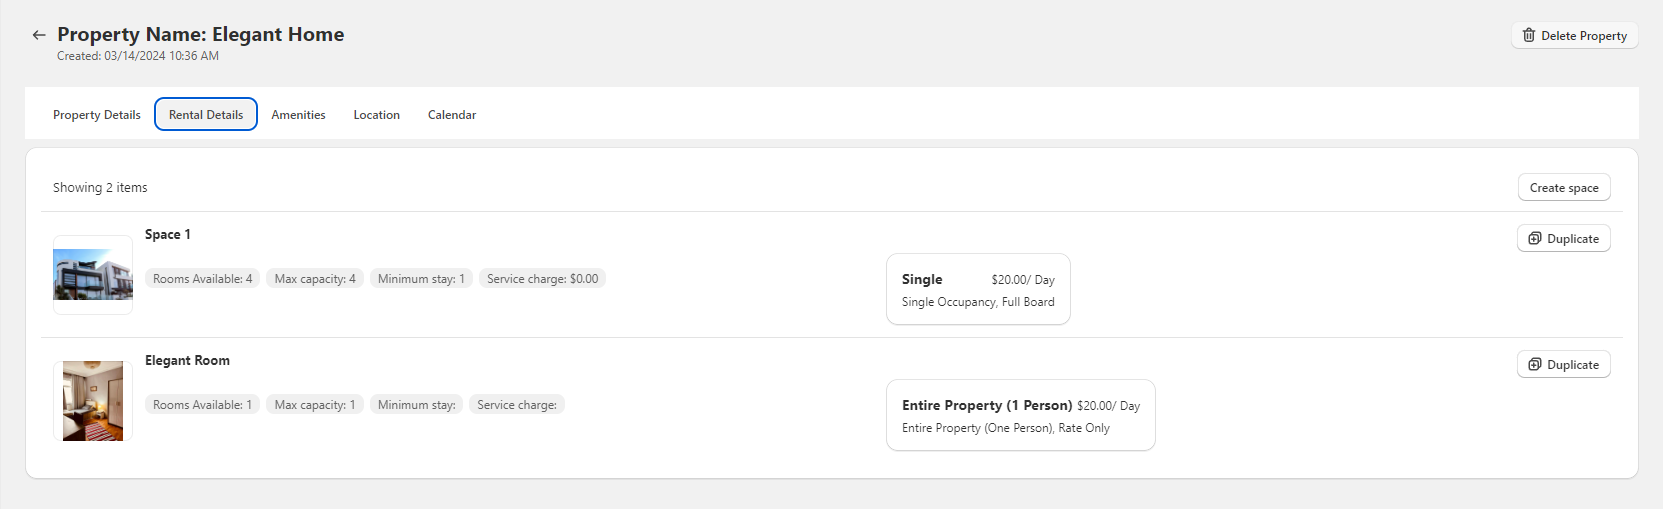Open the Location tab
Screen dimensions: 1663x509
pos(376,114)
